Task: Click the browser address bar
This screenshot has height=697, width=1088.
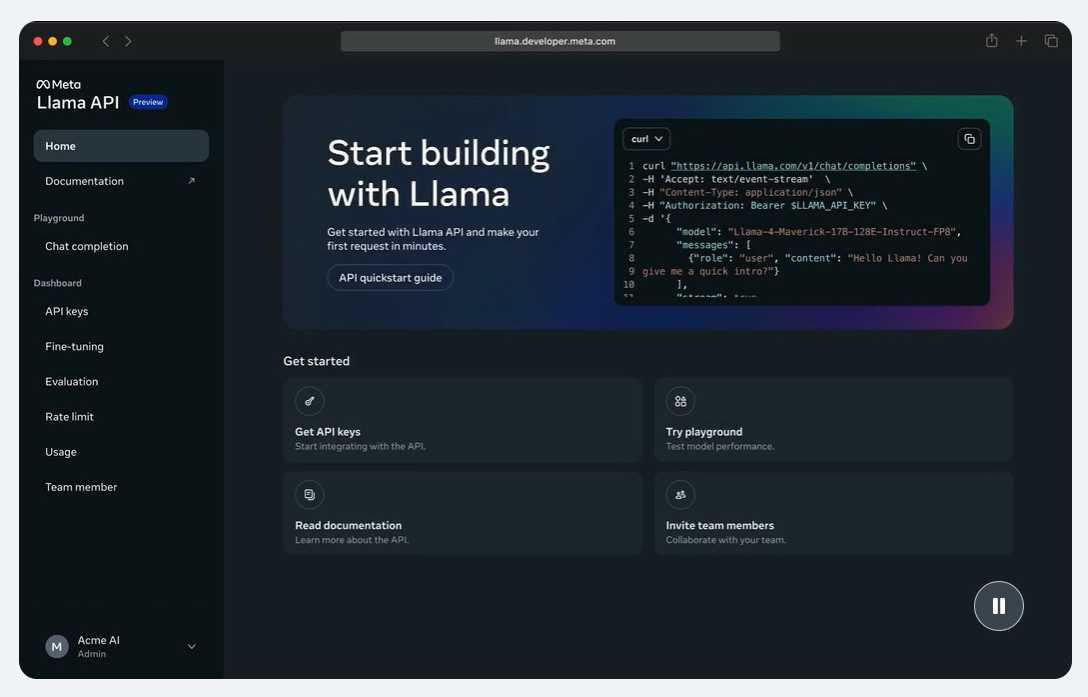Action: coord(560,41)
